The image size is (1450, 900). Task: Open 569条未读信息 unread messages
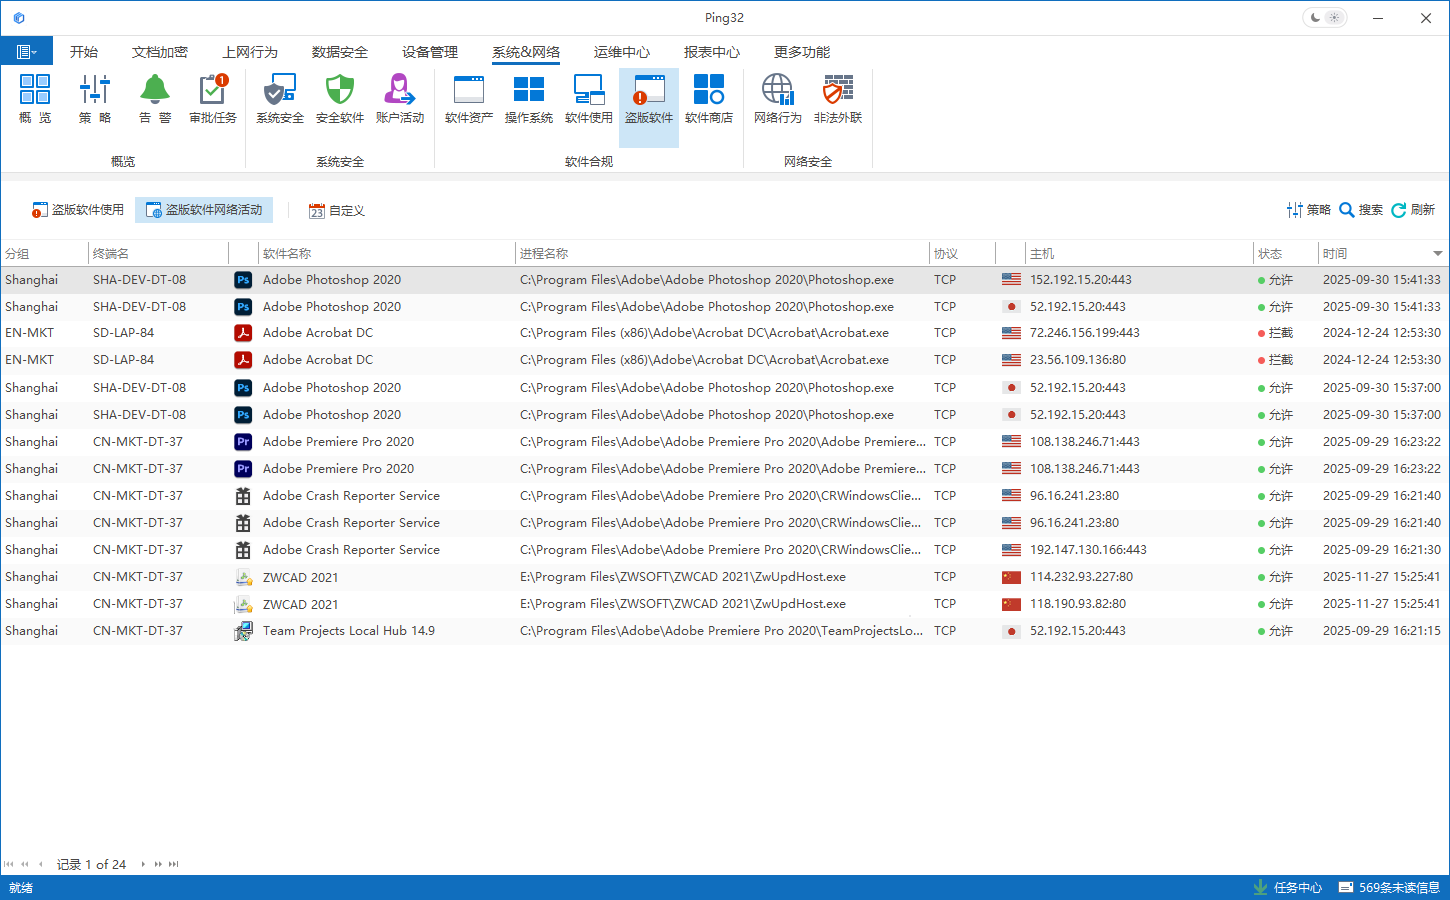1389,888
